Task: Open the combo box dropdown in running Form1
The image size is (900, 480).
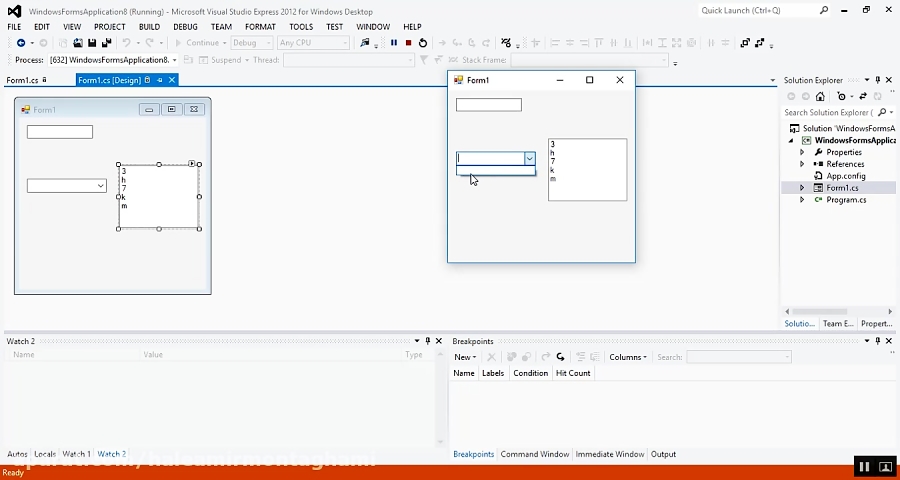Action: tap(529, 159)
